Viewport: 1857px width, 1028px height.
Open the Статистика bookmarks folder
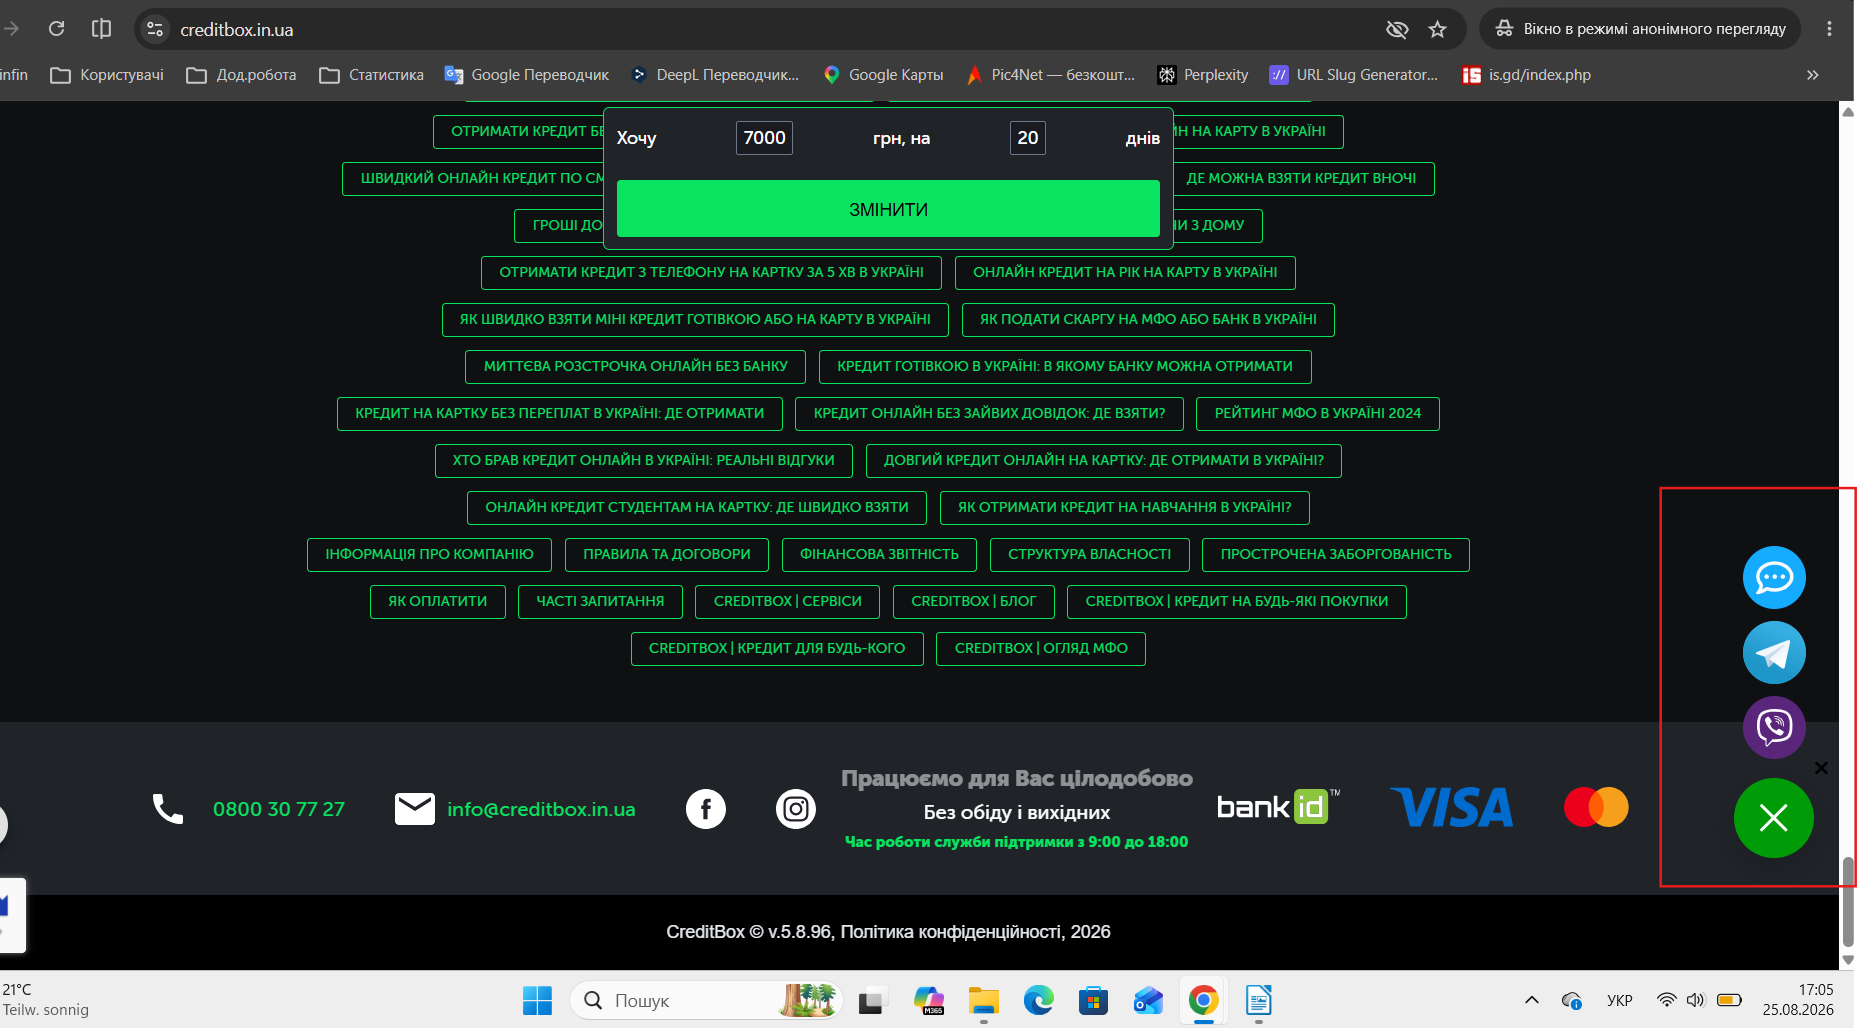371,75
